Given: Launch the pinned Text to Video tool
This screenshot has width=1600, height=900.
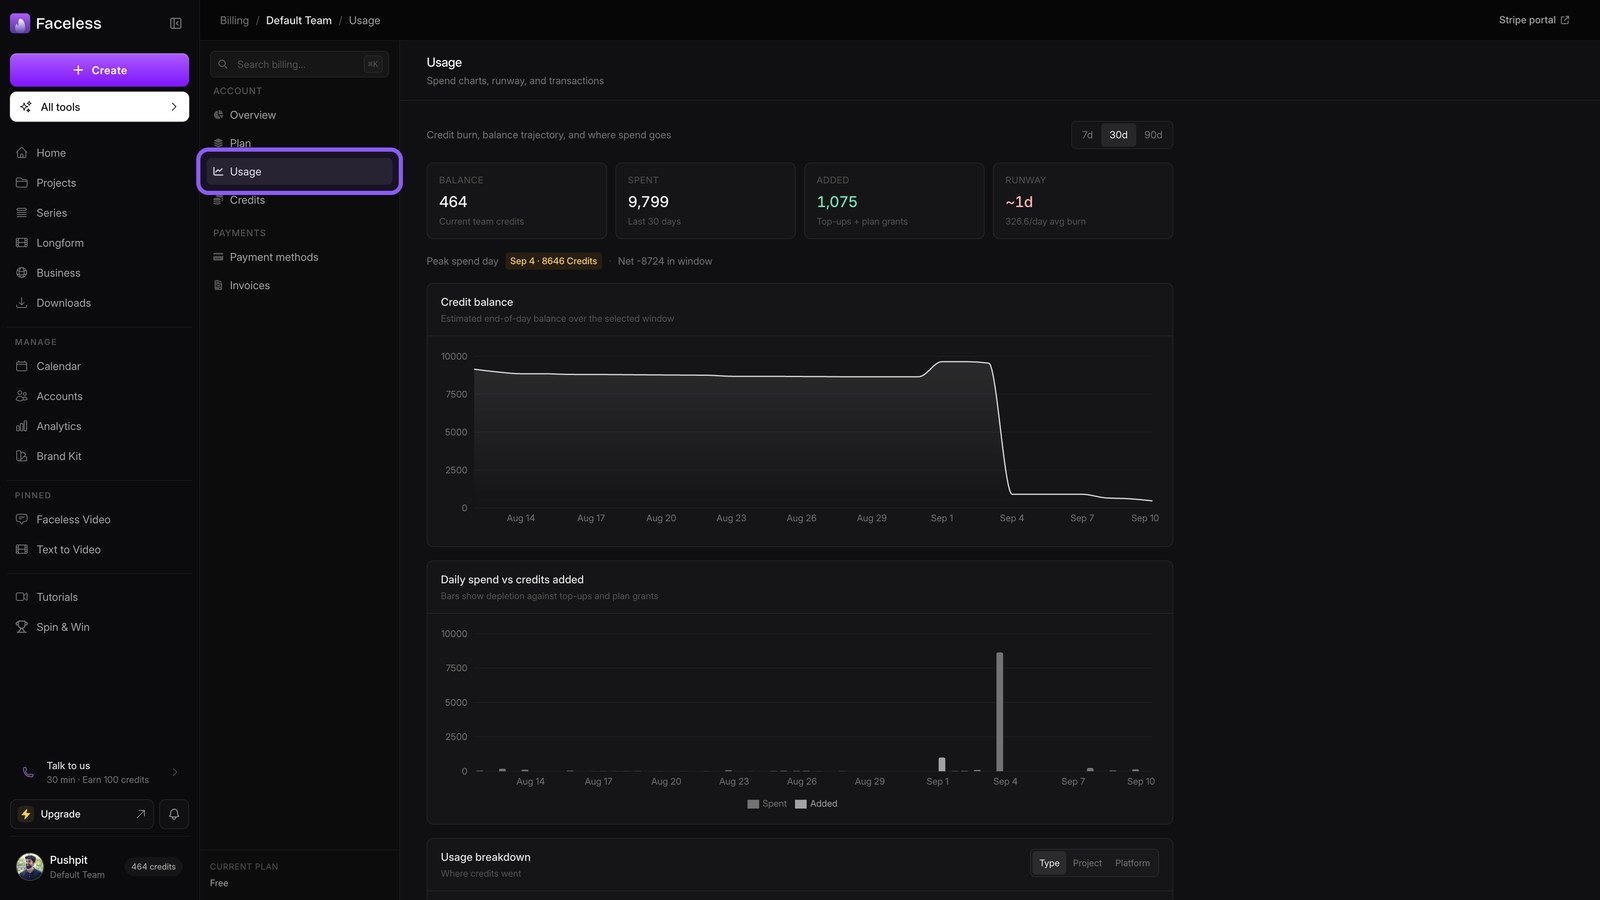Looking at the screenshot, I should pyautogui.click(x=99, y=550).
